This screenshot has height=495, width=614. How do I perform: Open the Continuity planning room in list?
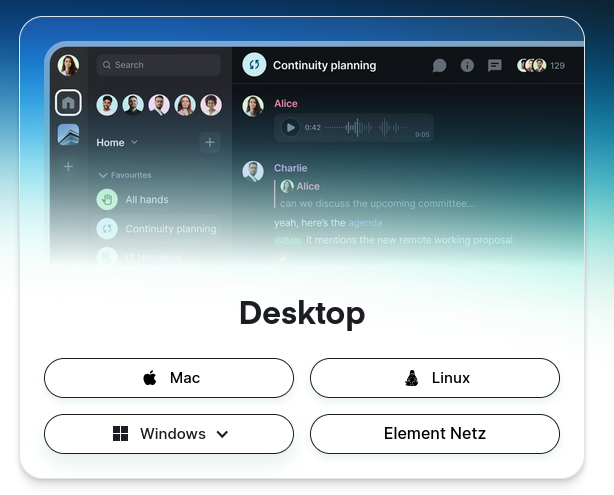click(x=157, y=229)
